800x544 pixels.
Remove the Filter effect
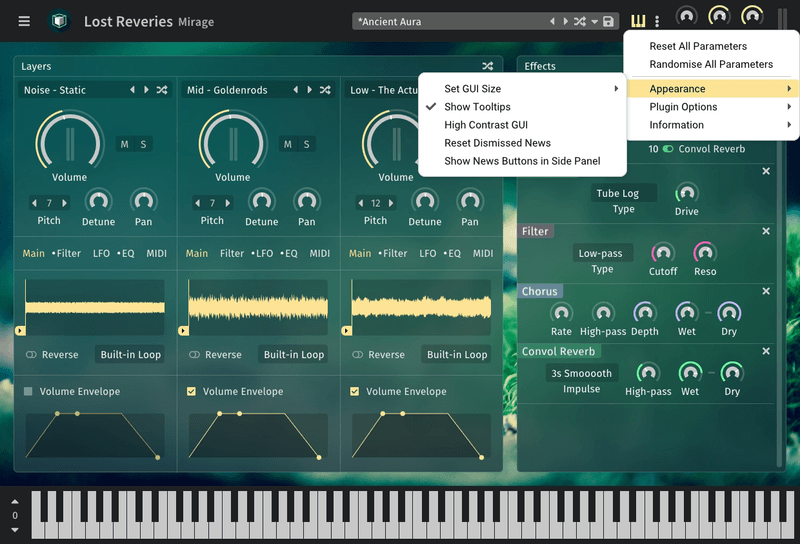[766, 231]
